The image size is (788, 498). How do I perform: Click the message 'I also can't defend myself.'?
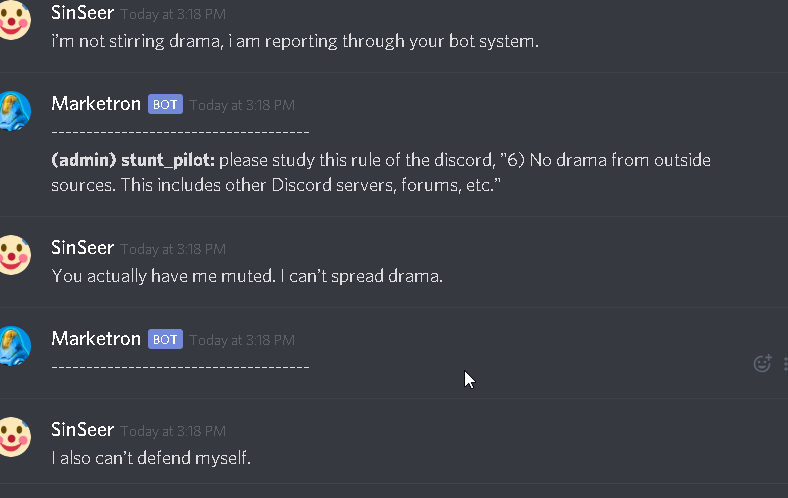[151, 458]
